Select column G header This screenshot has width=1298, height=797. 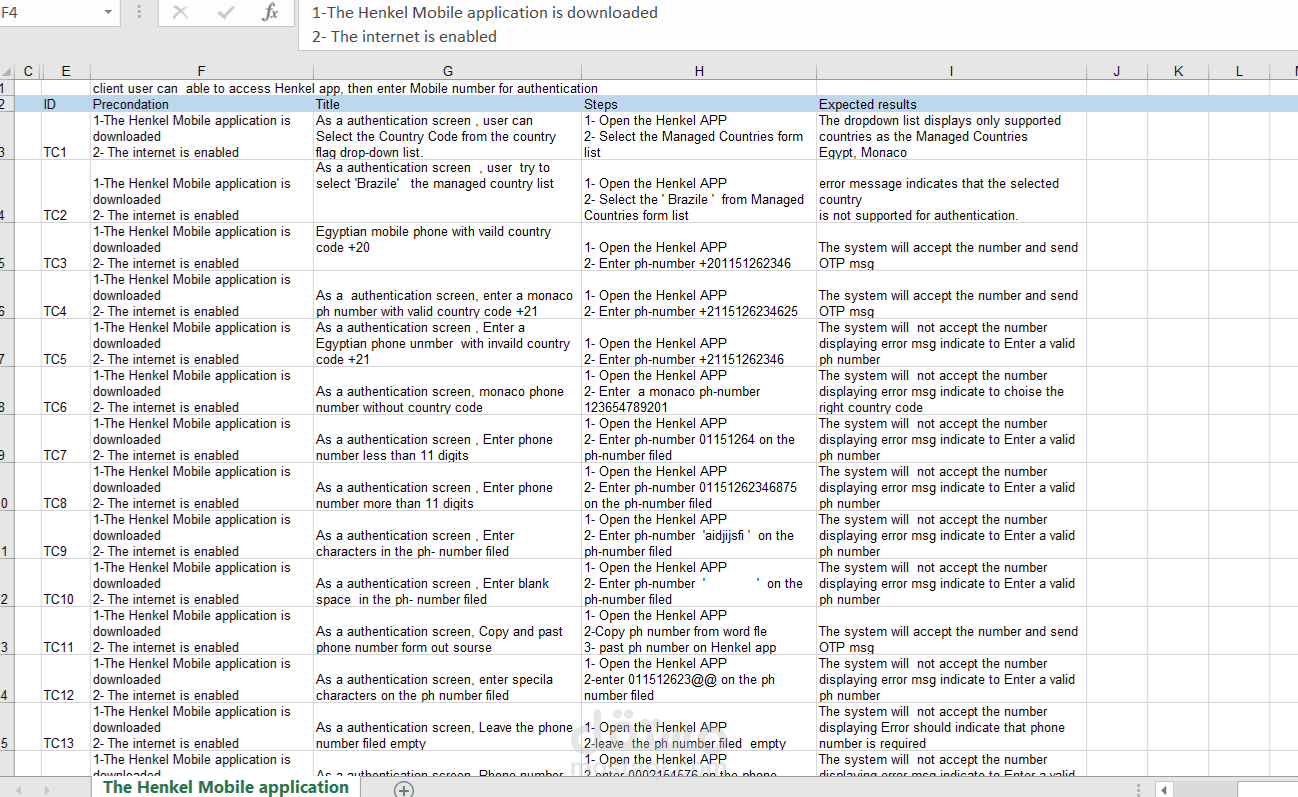click(447, 71)
